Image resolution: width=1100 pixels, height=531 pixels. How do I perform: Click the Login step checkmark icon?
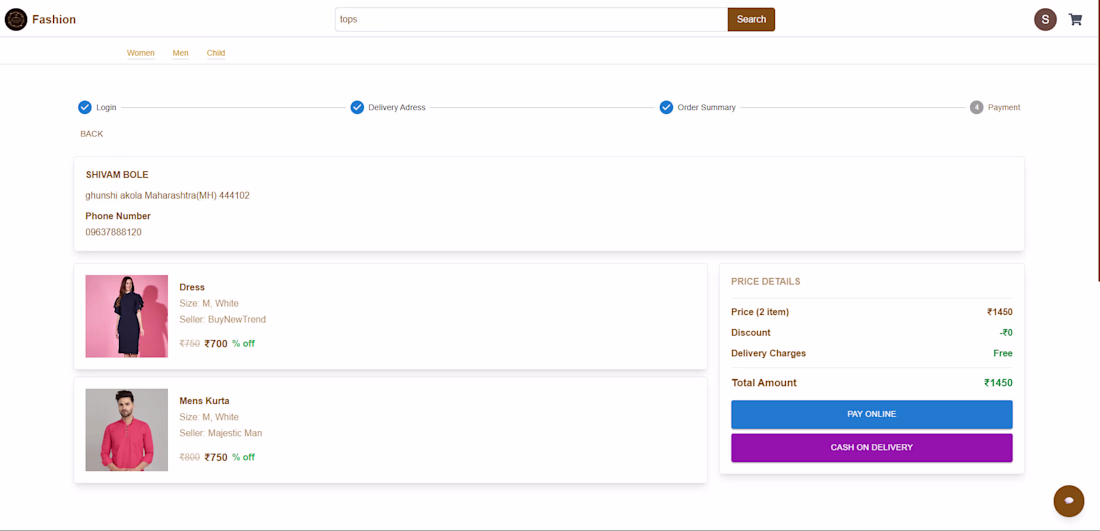click(85, 107)
